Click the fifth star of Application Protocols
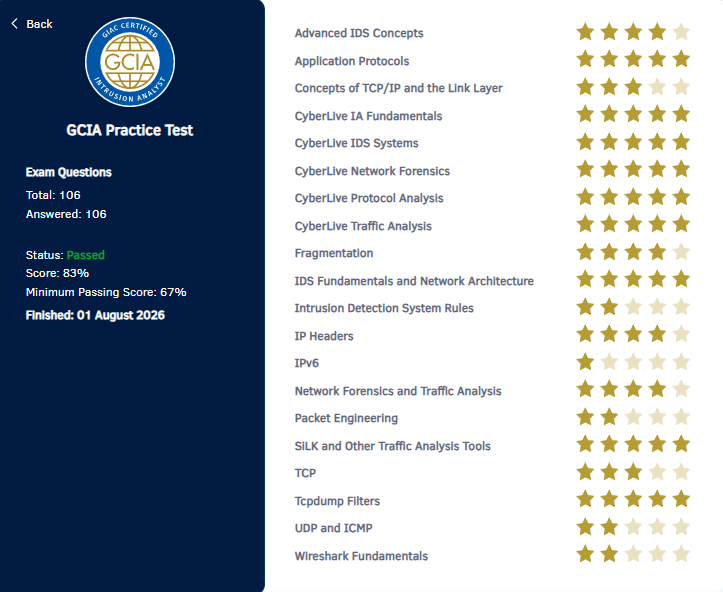 (x=681, y=59)
